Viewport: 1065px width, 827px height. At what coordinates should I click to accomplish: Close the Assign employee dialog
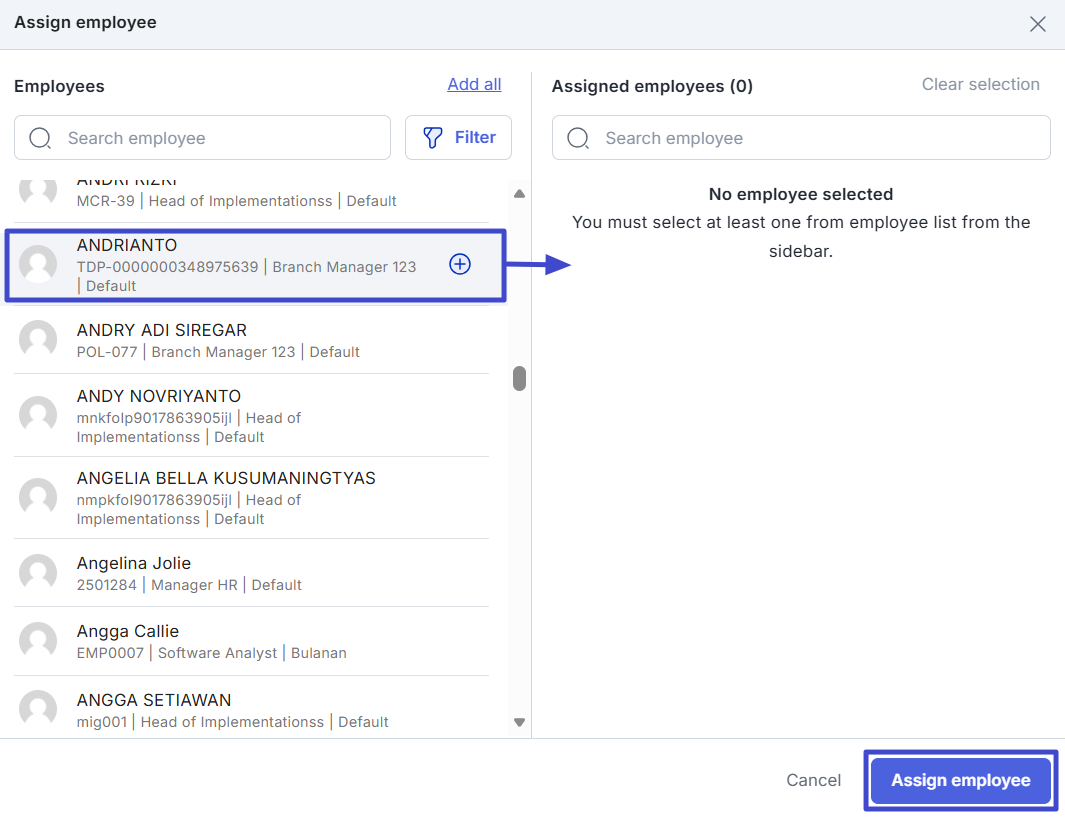(x=1038, y=24)
